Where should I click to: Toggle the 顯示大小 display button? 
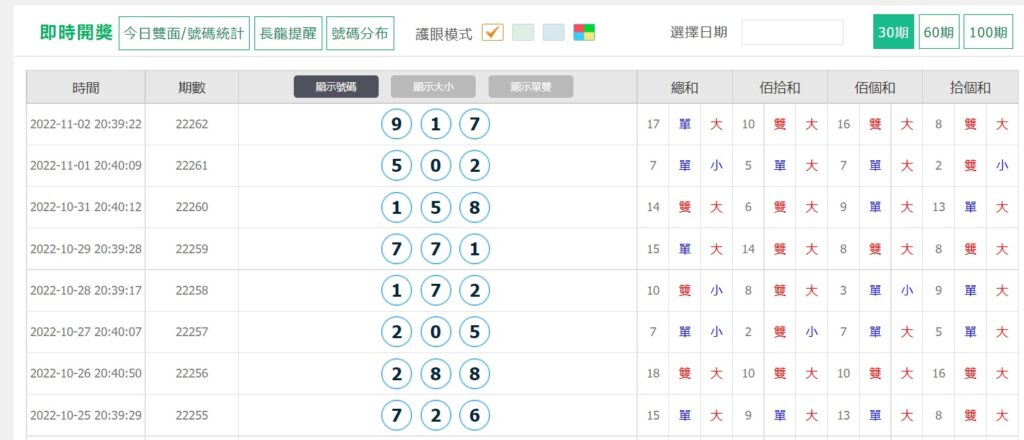[433, 87]
